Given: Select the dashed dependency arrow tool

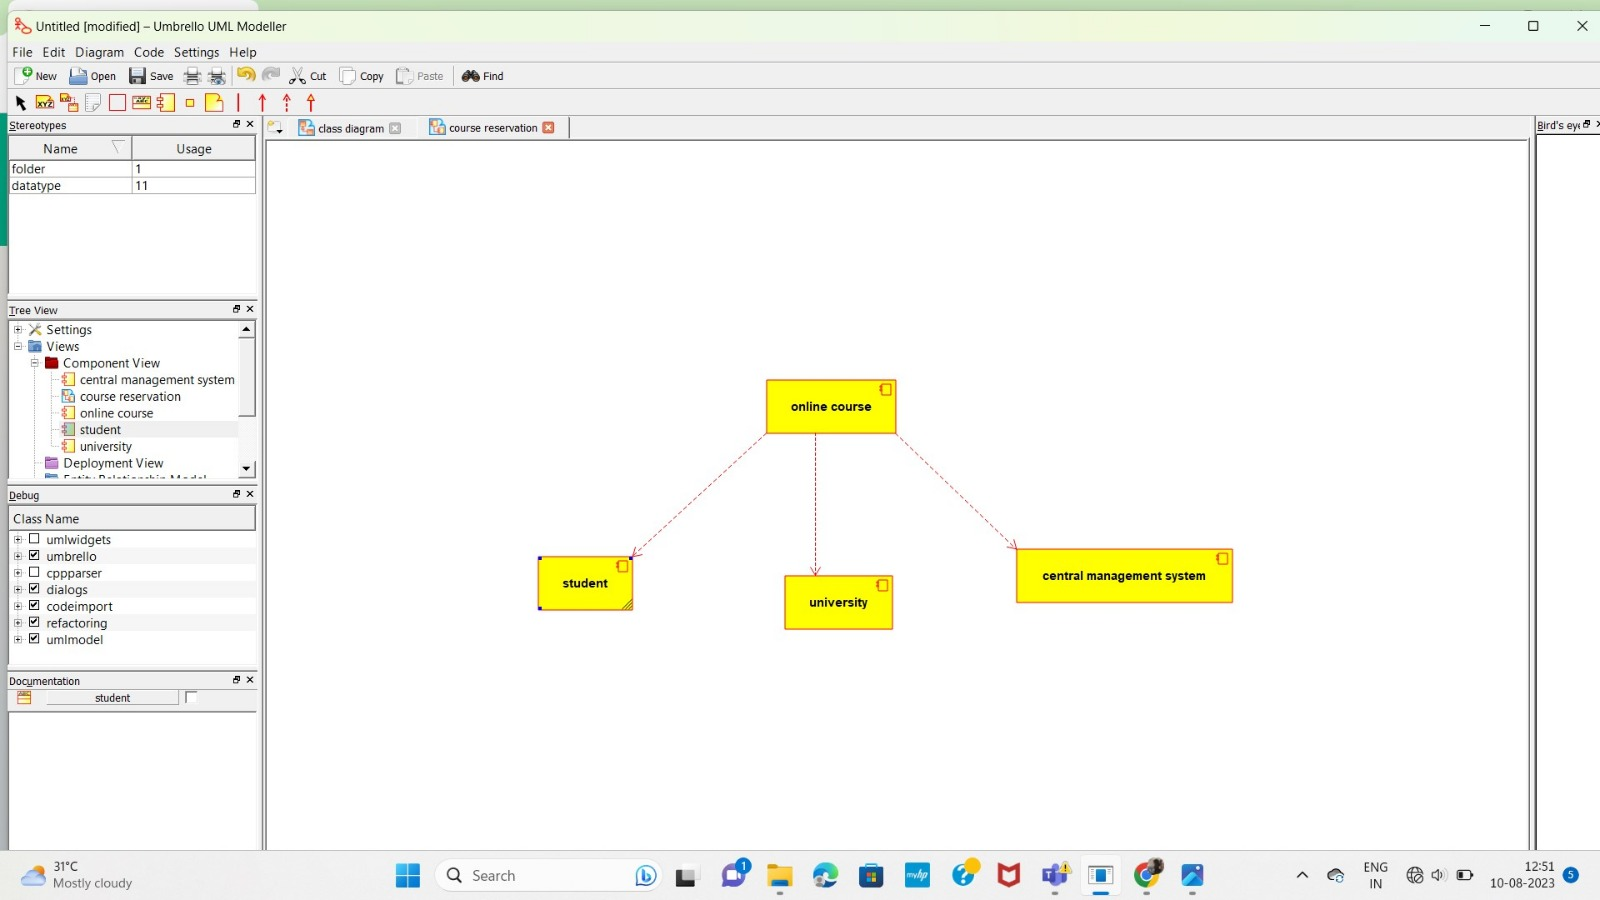Looking at the screenshot, I should [287, 103].
